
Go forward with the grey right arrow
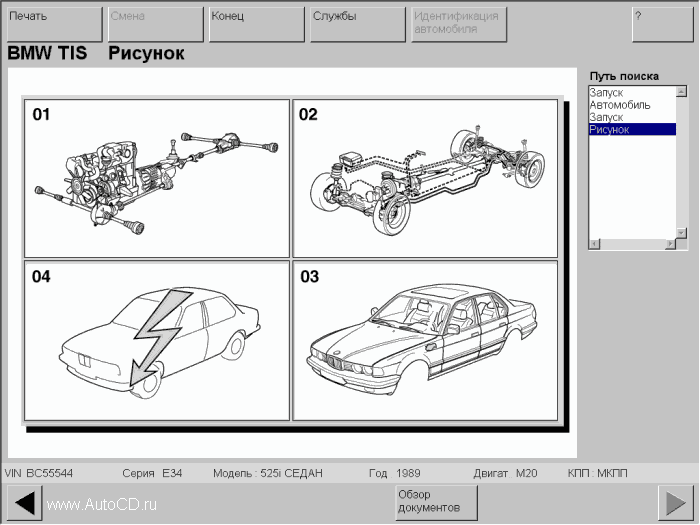[676, 503]
